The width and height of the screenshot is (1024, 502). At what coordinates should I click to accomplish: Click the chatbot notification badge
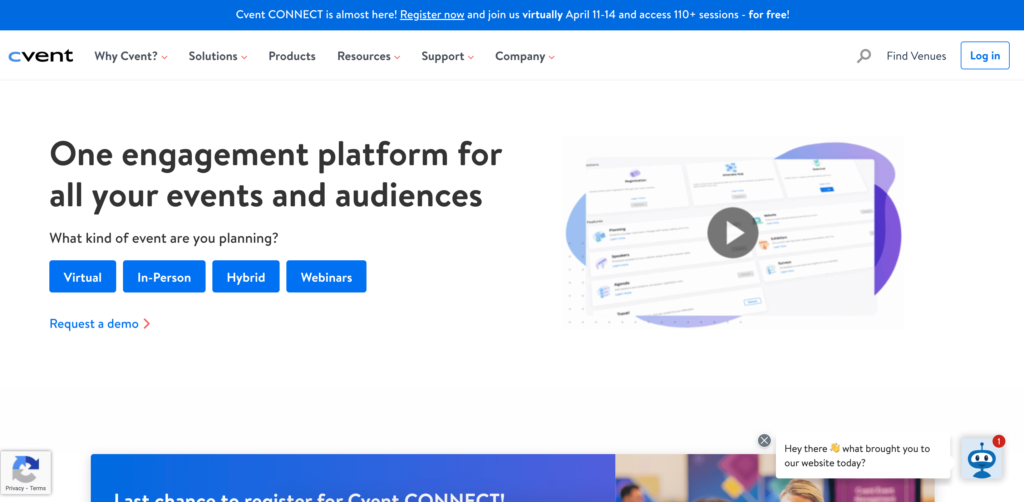[999, 441]
